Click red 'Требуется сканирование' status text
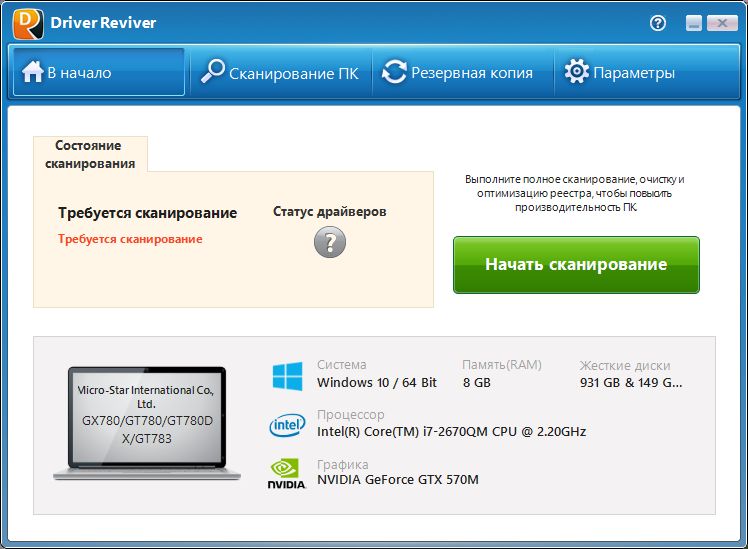The width and height of the screenshot is (748, 549). (x=130, y=239)
